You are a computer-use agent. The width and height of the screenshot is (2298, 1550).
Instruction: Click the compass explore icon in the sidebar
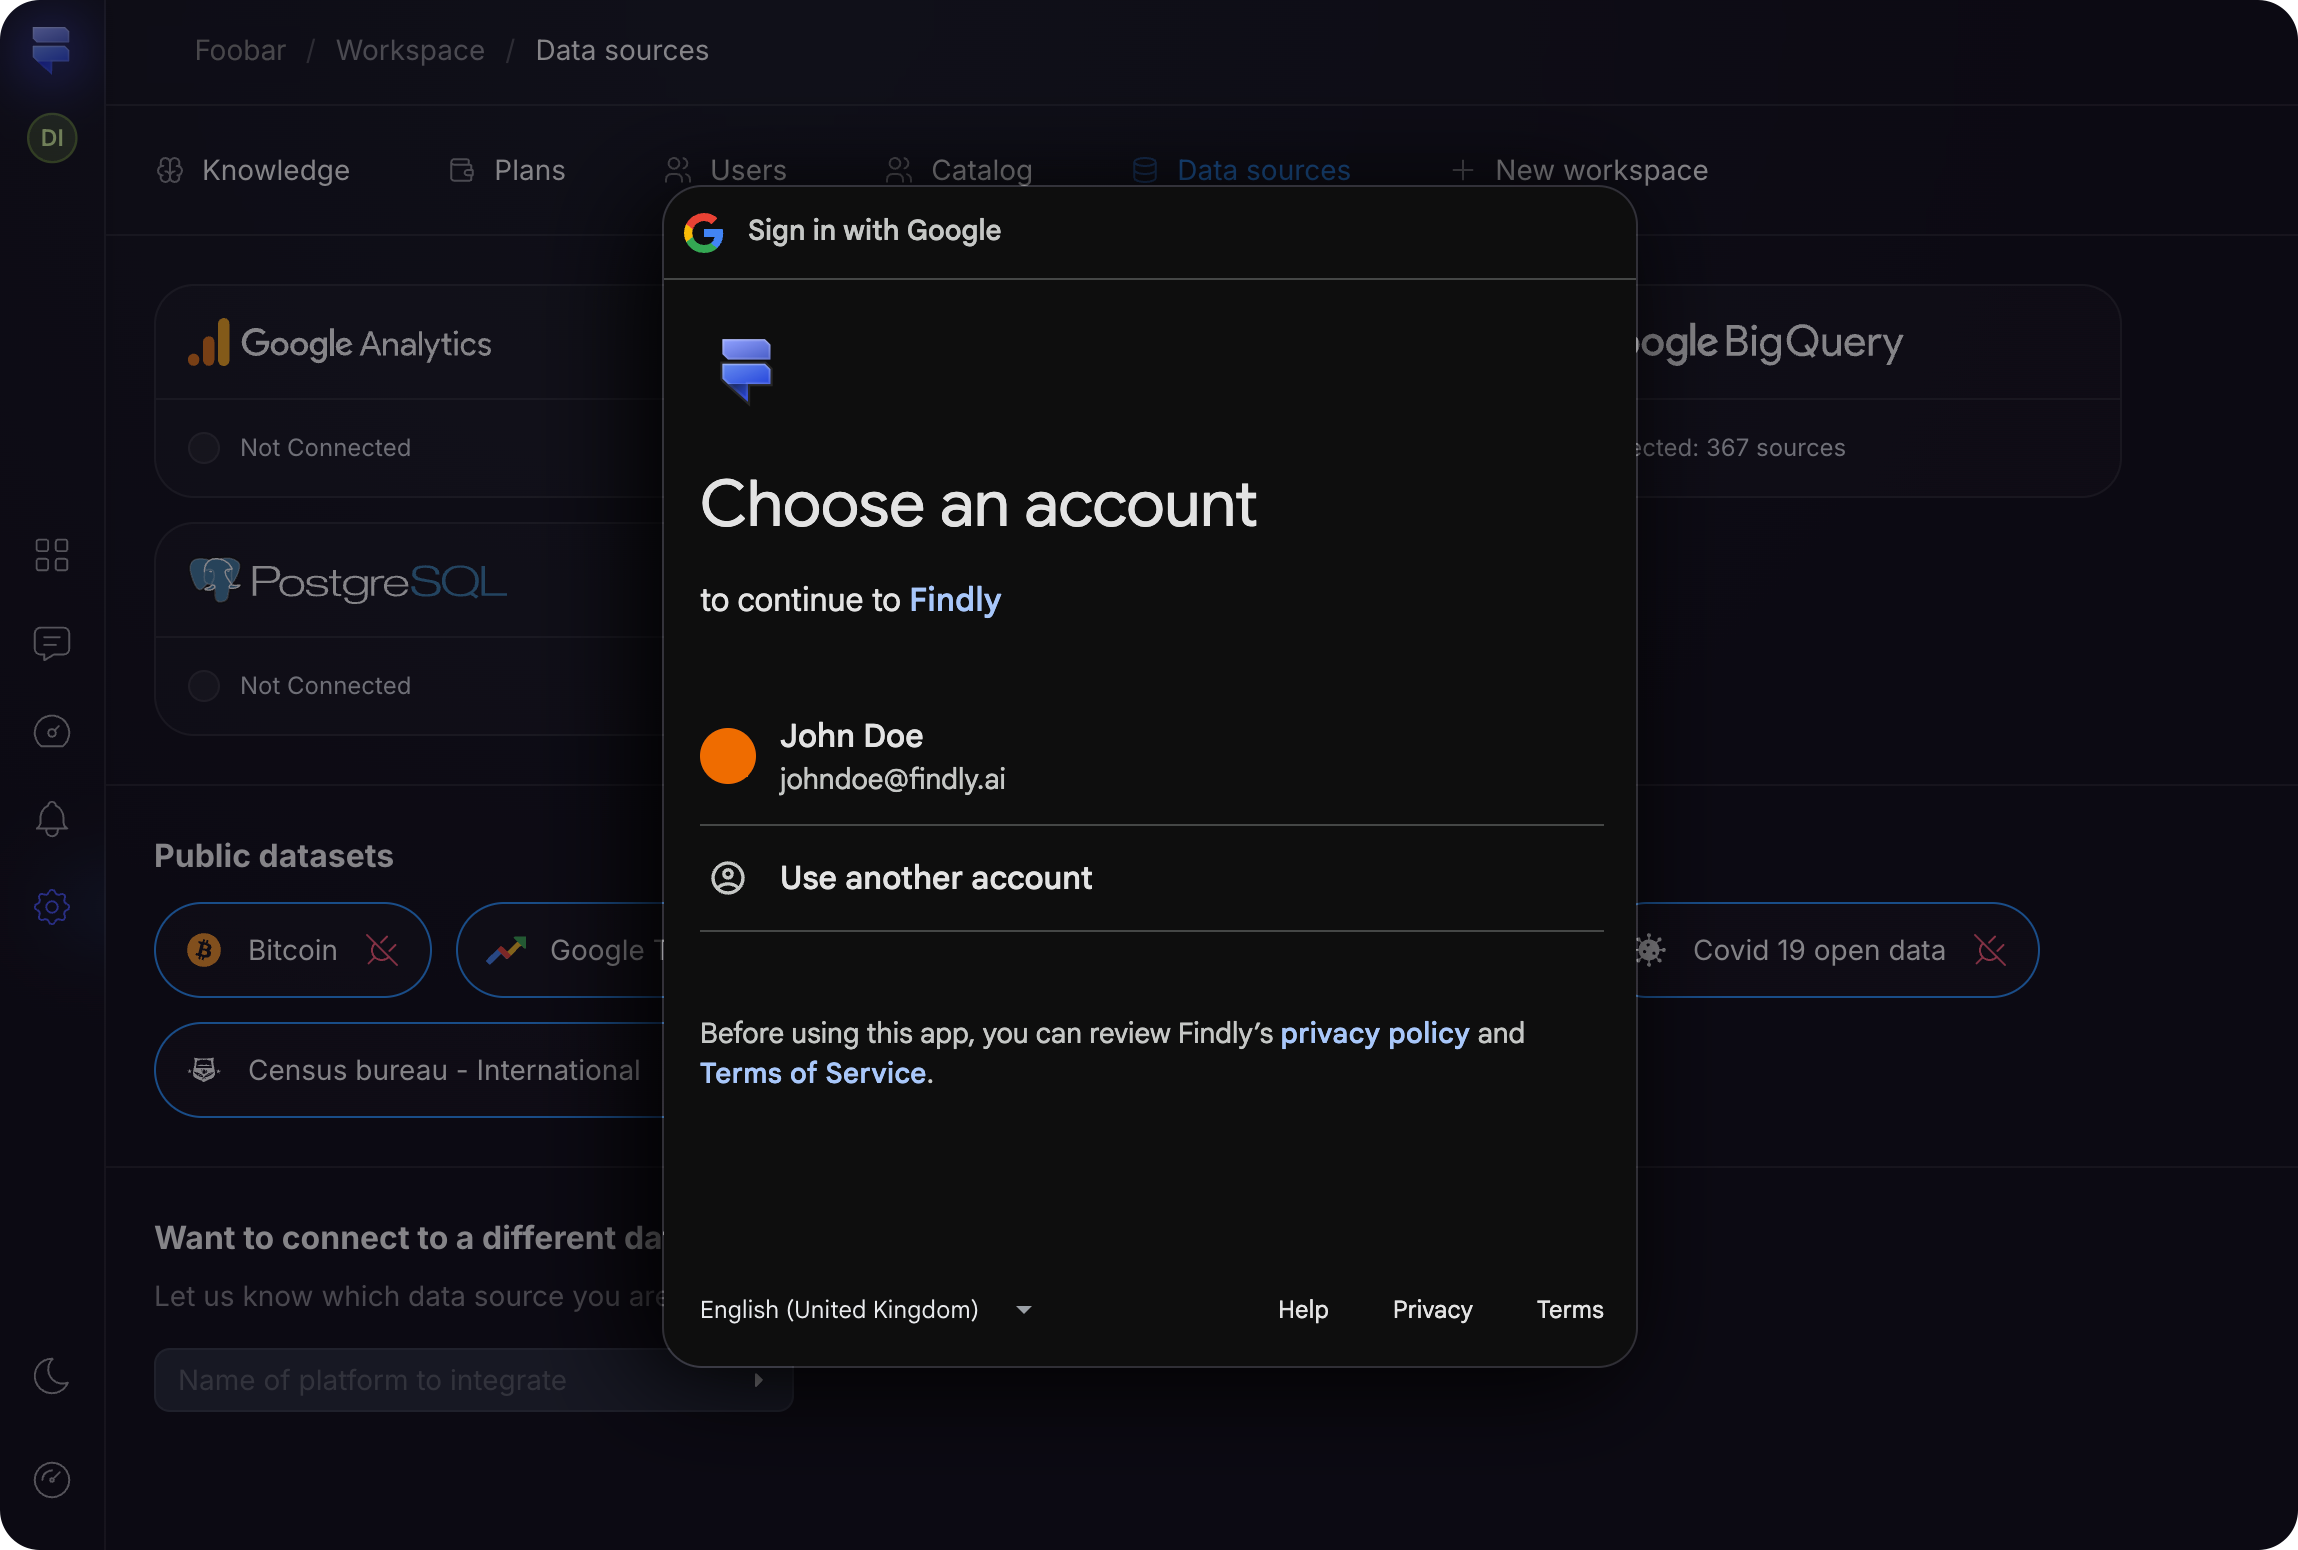(x=51, y=732)
